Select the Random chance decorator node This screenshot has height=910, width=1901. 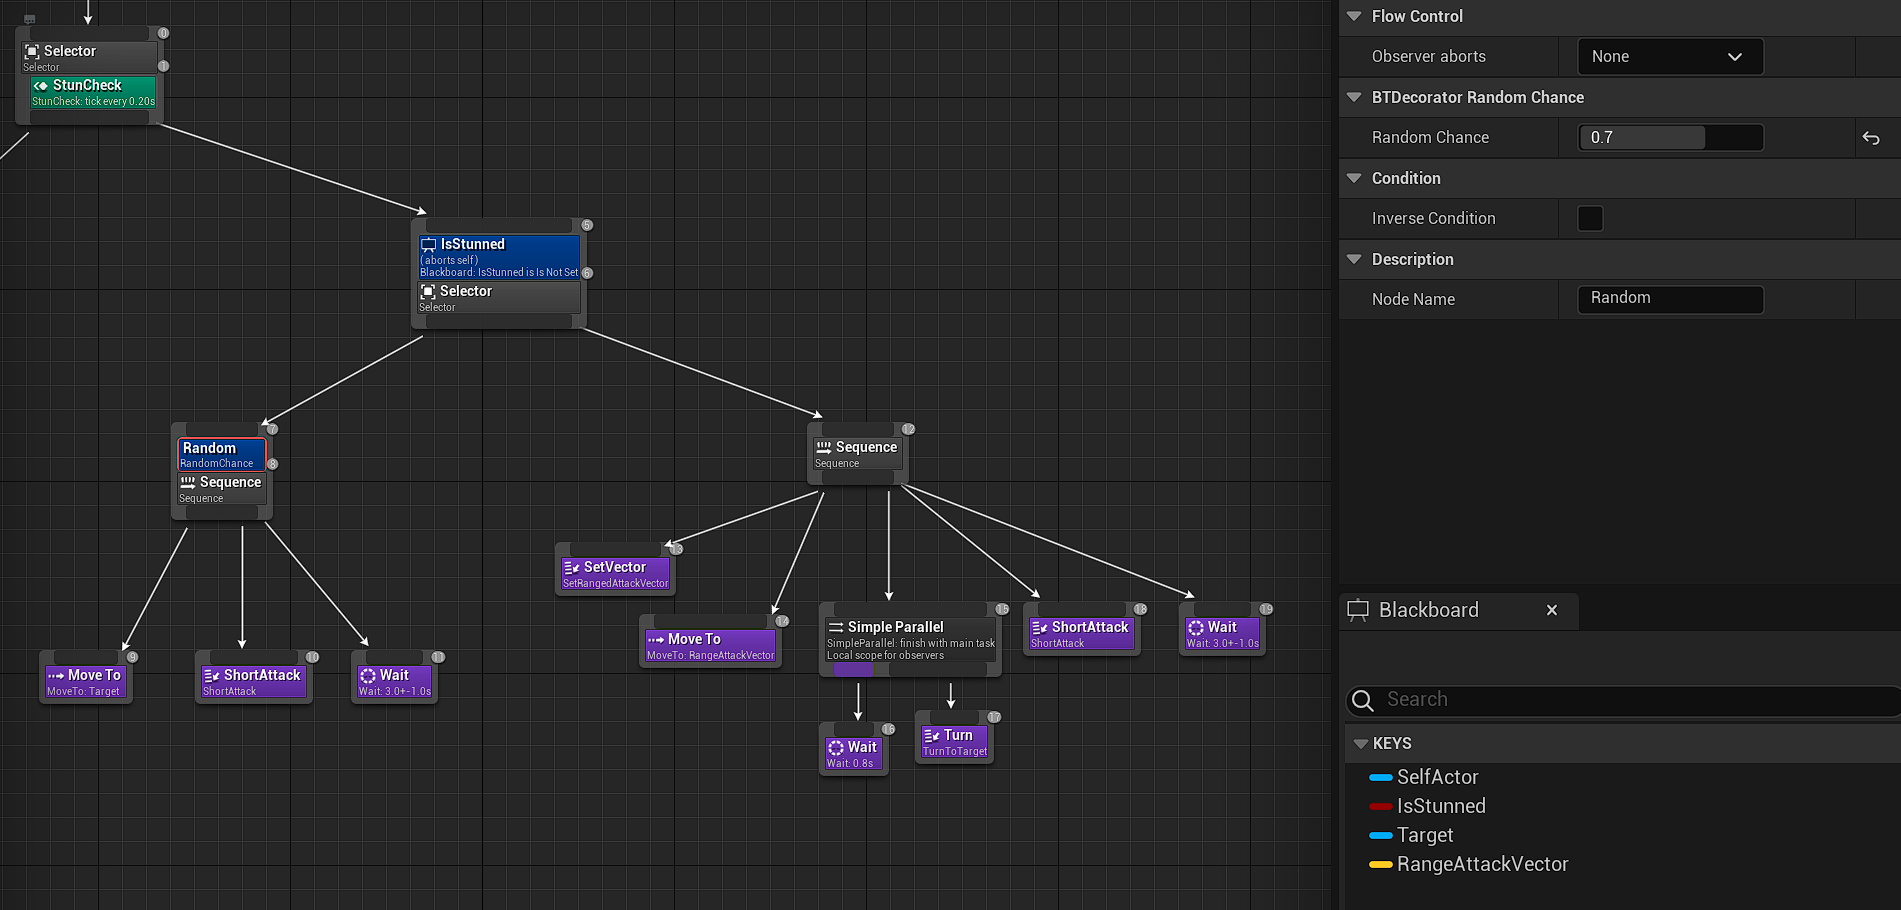(222, 454)
